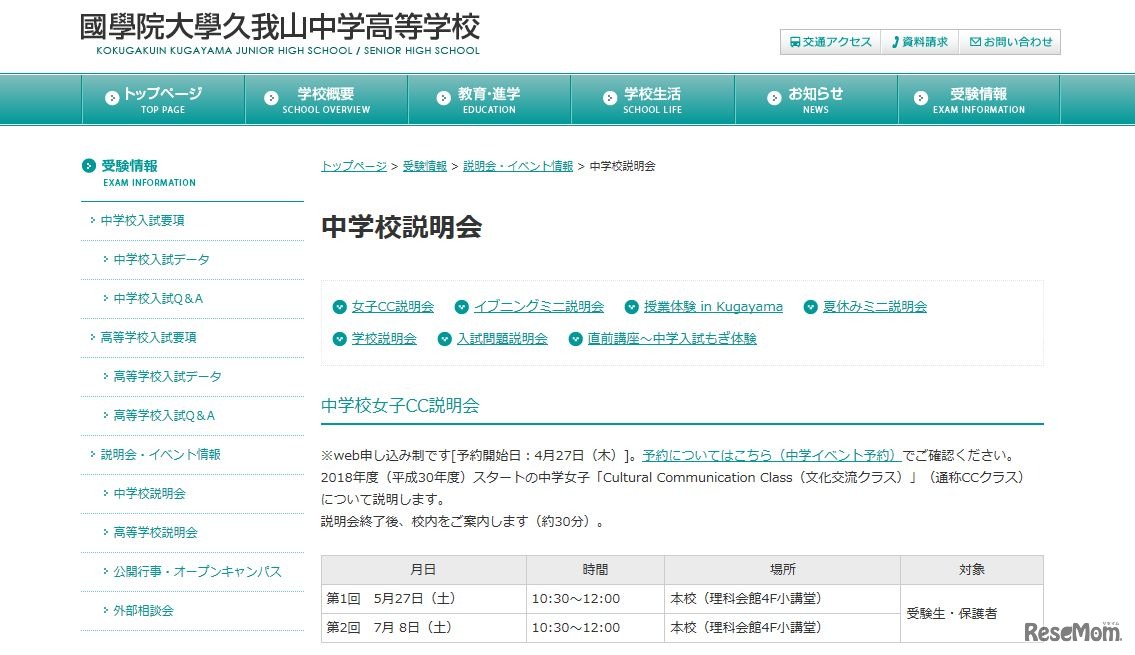Select 高等学校入試要項 in the sidebar
1135x655 pixels.
tap(148, 338)
